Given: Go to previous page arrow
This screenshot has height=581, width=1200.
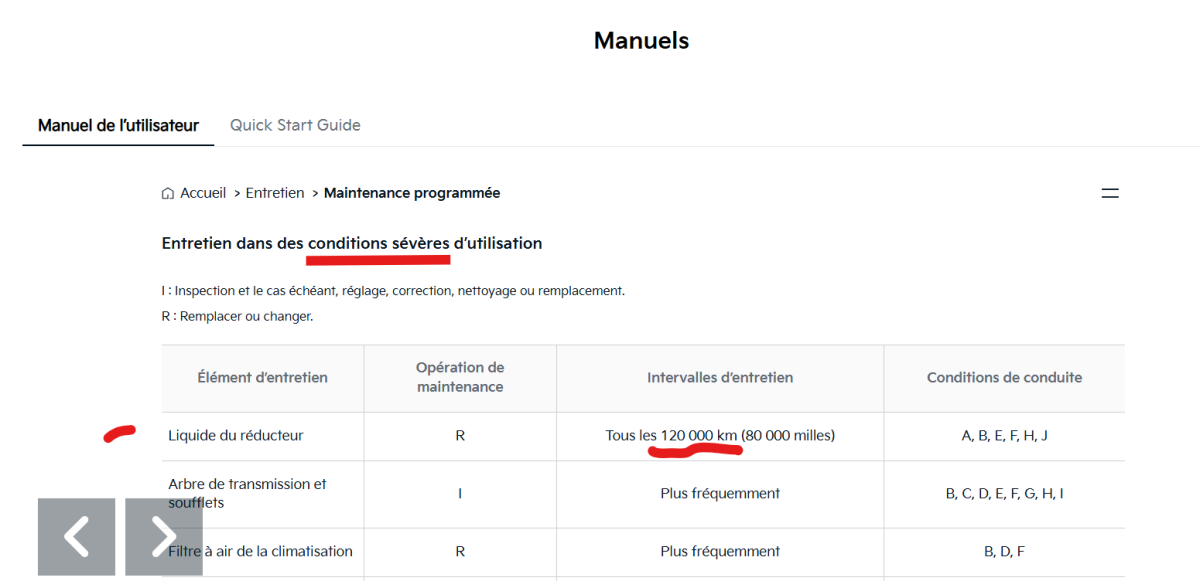Looking at the screenshot, I should [77, 537].
